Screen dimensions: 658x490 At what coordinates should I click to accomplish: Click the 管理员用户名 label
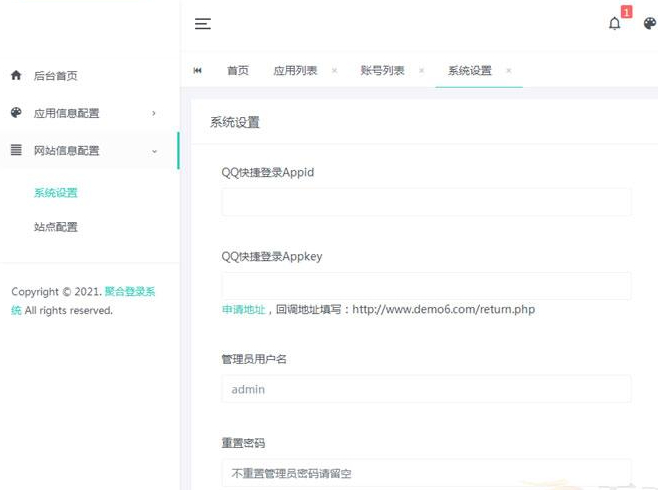(254, 359)
